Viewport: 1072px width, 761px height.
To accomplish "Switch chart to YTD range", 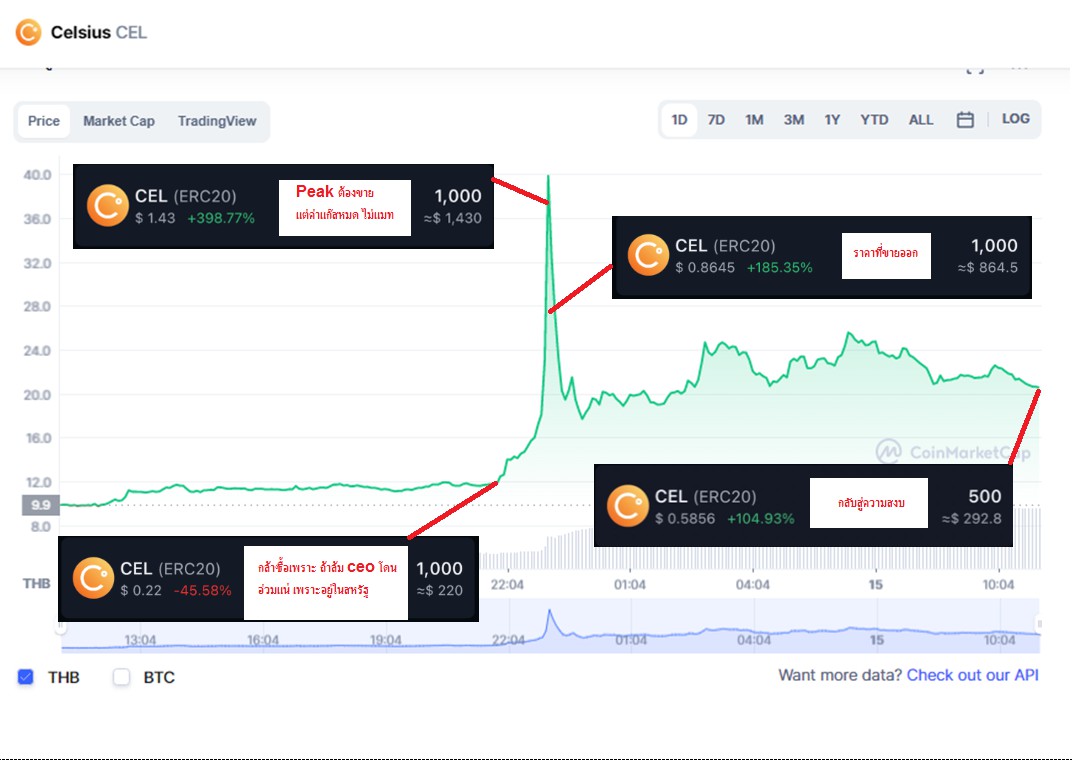I will point(874,120).
